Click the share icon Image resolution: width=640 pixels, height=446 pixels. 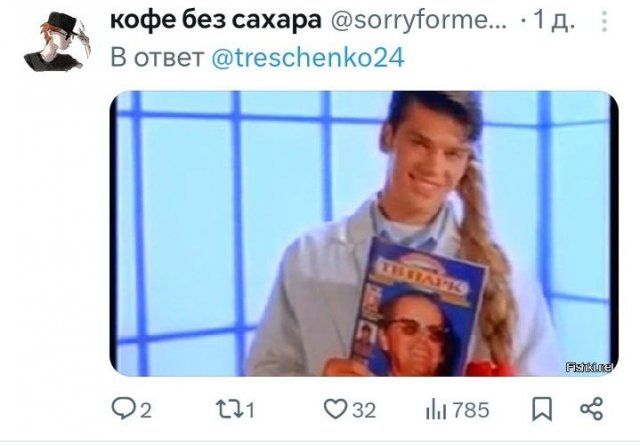[x=591, y=409]
